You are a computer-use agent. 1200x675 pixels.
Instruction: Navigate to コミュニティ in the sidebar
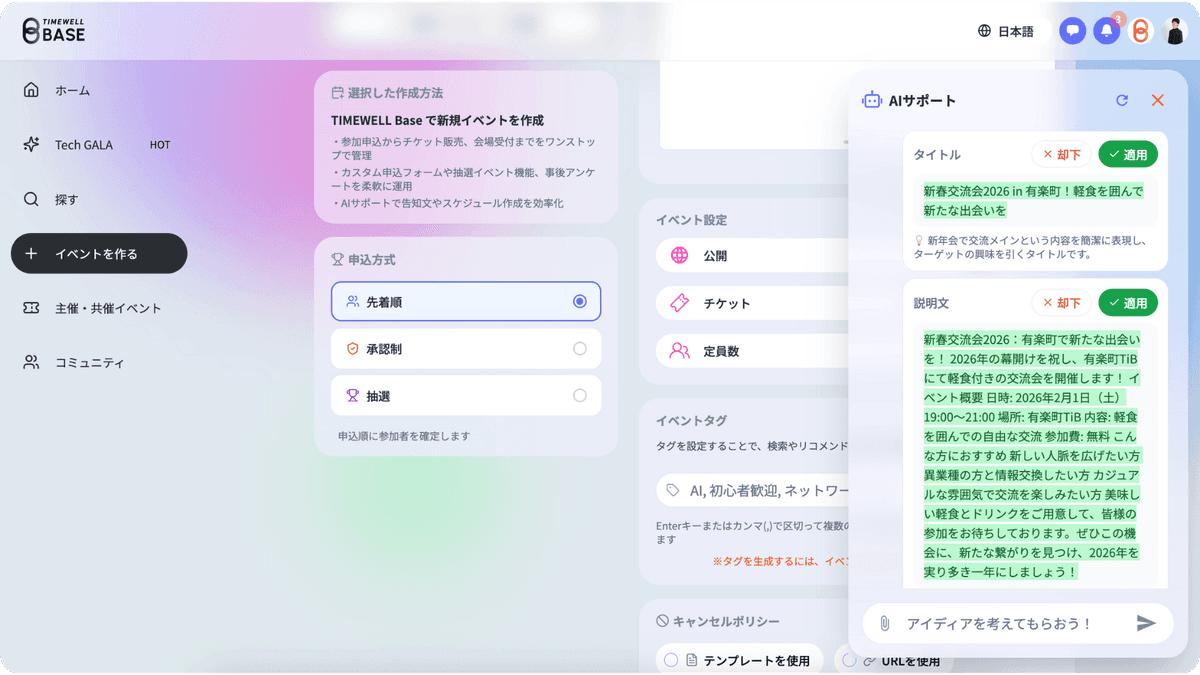click(87, 362)
